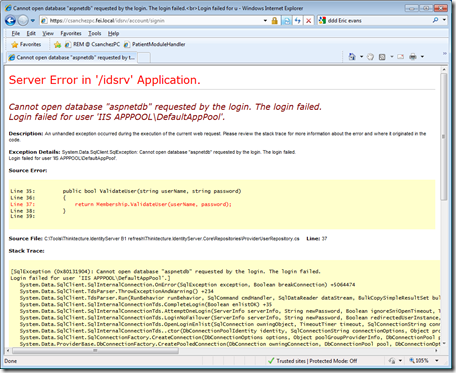Open the Help menu
The width and height of the screenshot is (456, 373).
[113, 33]
